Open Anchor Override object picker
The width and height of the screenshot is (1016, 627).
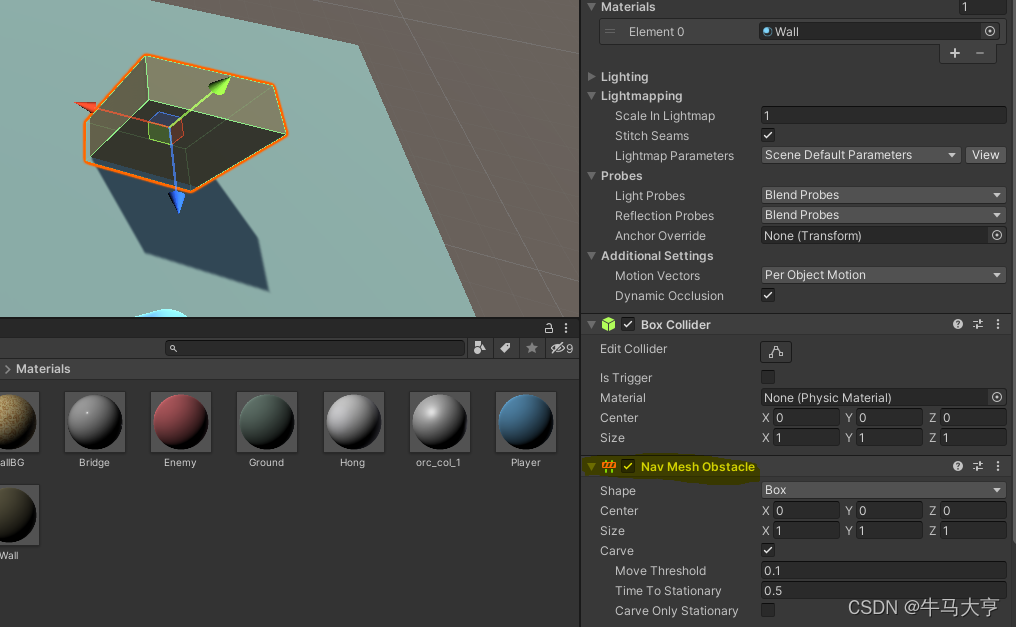point(997,235)
